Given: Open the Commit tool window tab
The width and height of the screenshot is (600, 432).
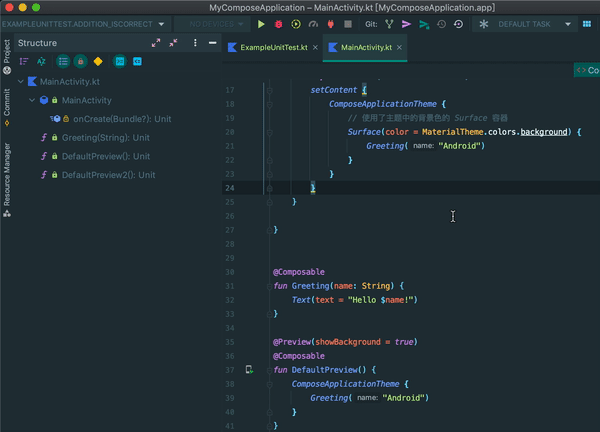Looking at the screenshot, I should pyautogui.click(x=7, y=107).
